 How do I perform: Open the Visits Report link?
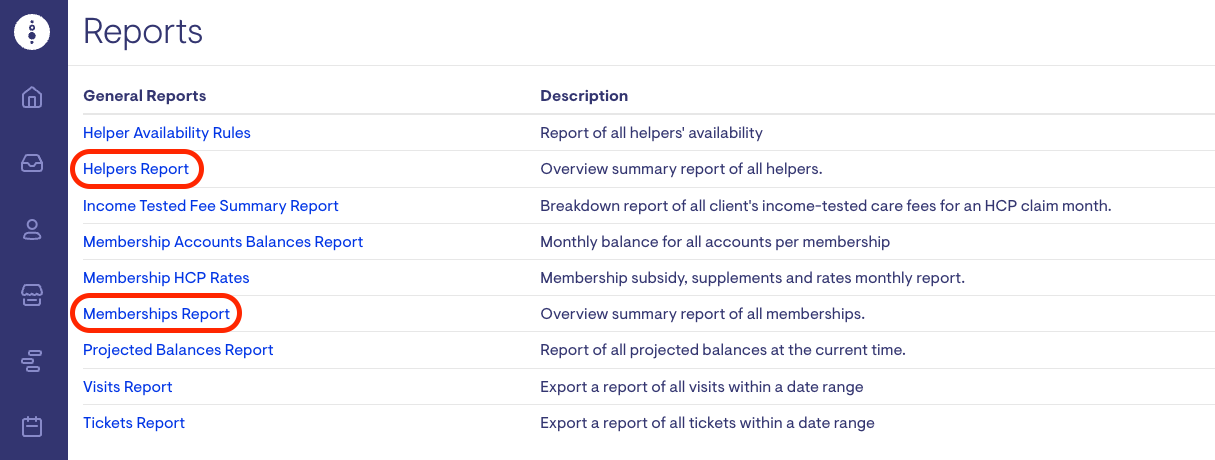click(128, 387)
